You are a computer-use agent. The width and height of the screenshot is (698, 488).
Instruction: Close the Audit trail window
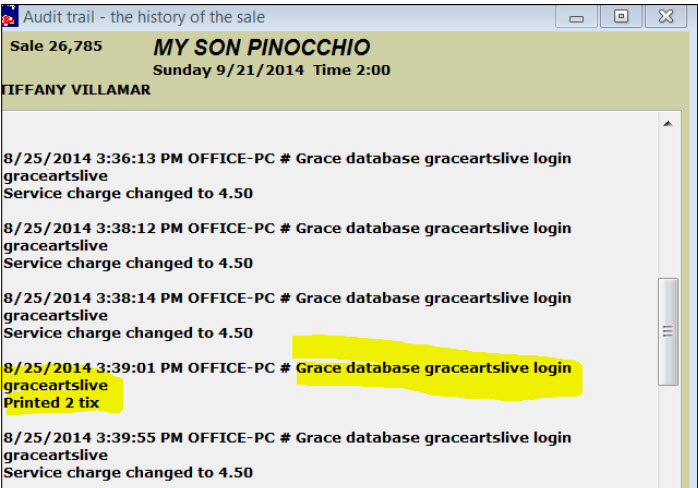(x=666, y=17)
